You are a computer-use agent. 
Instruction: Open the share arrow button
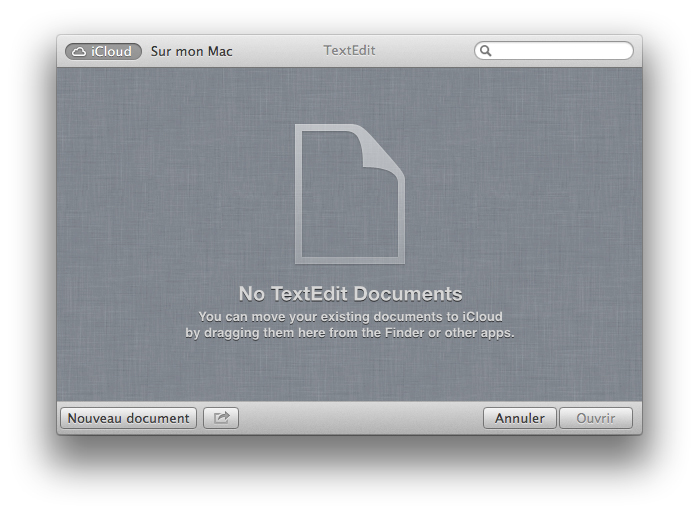(x=221, y=418)
